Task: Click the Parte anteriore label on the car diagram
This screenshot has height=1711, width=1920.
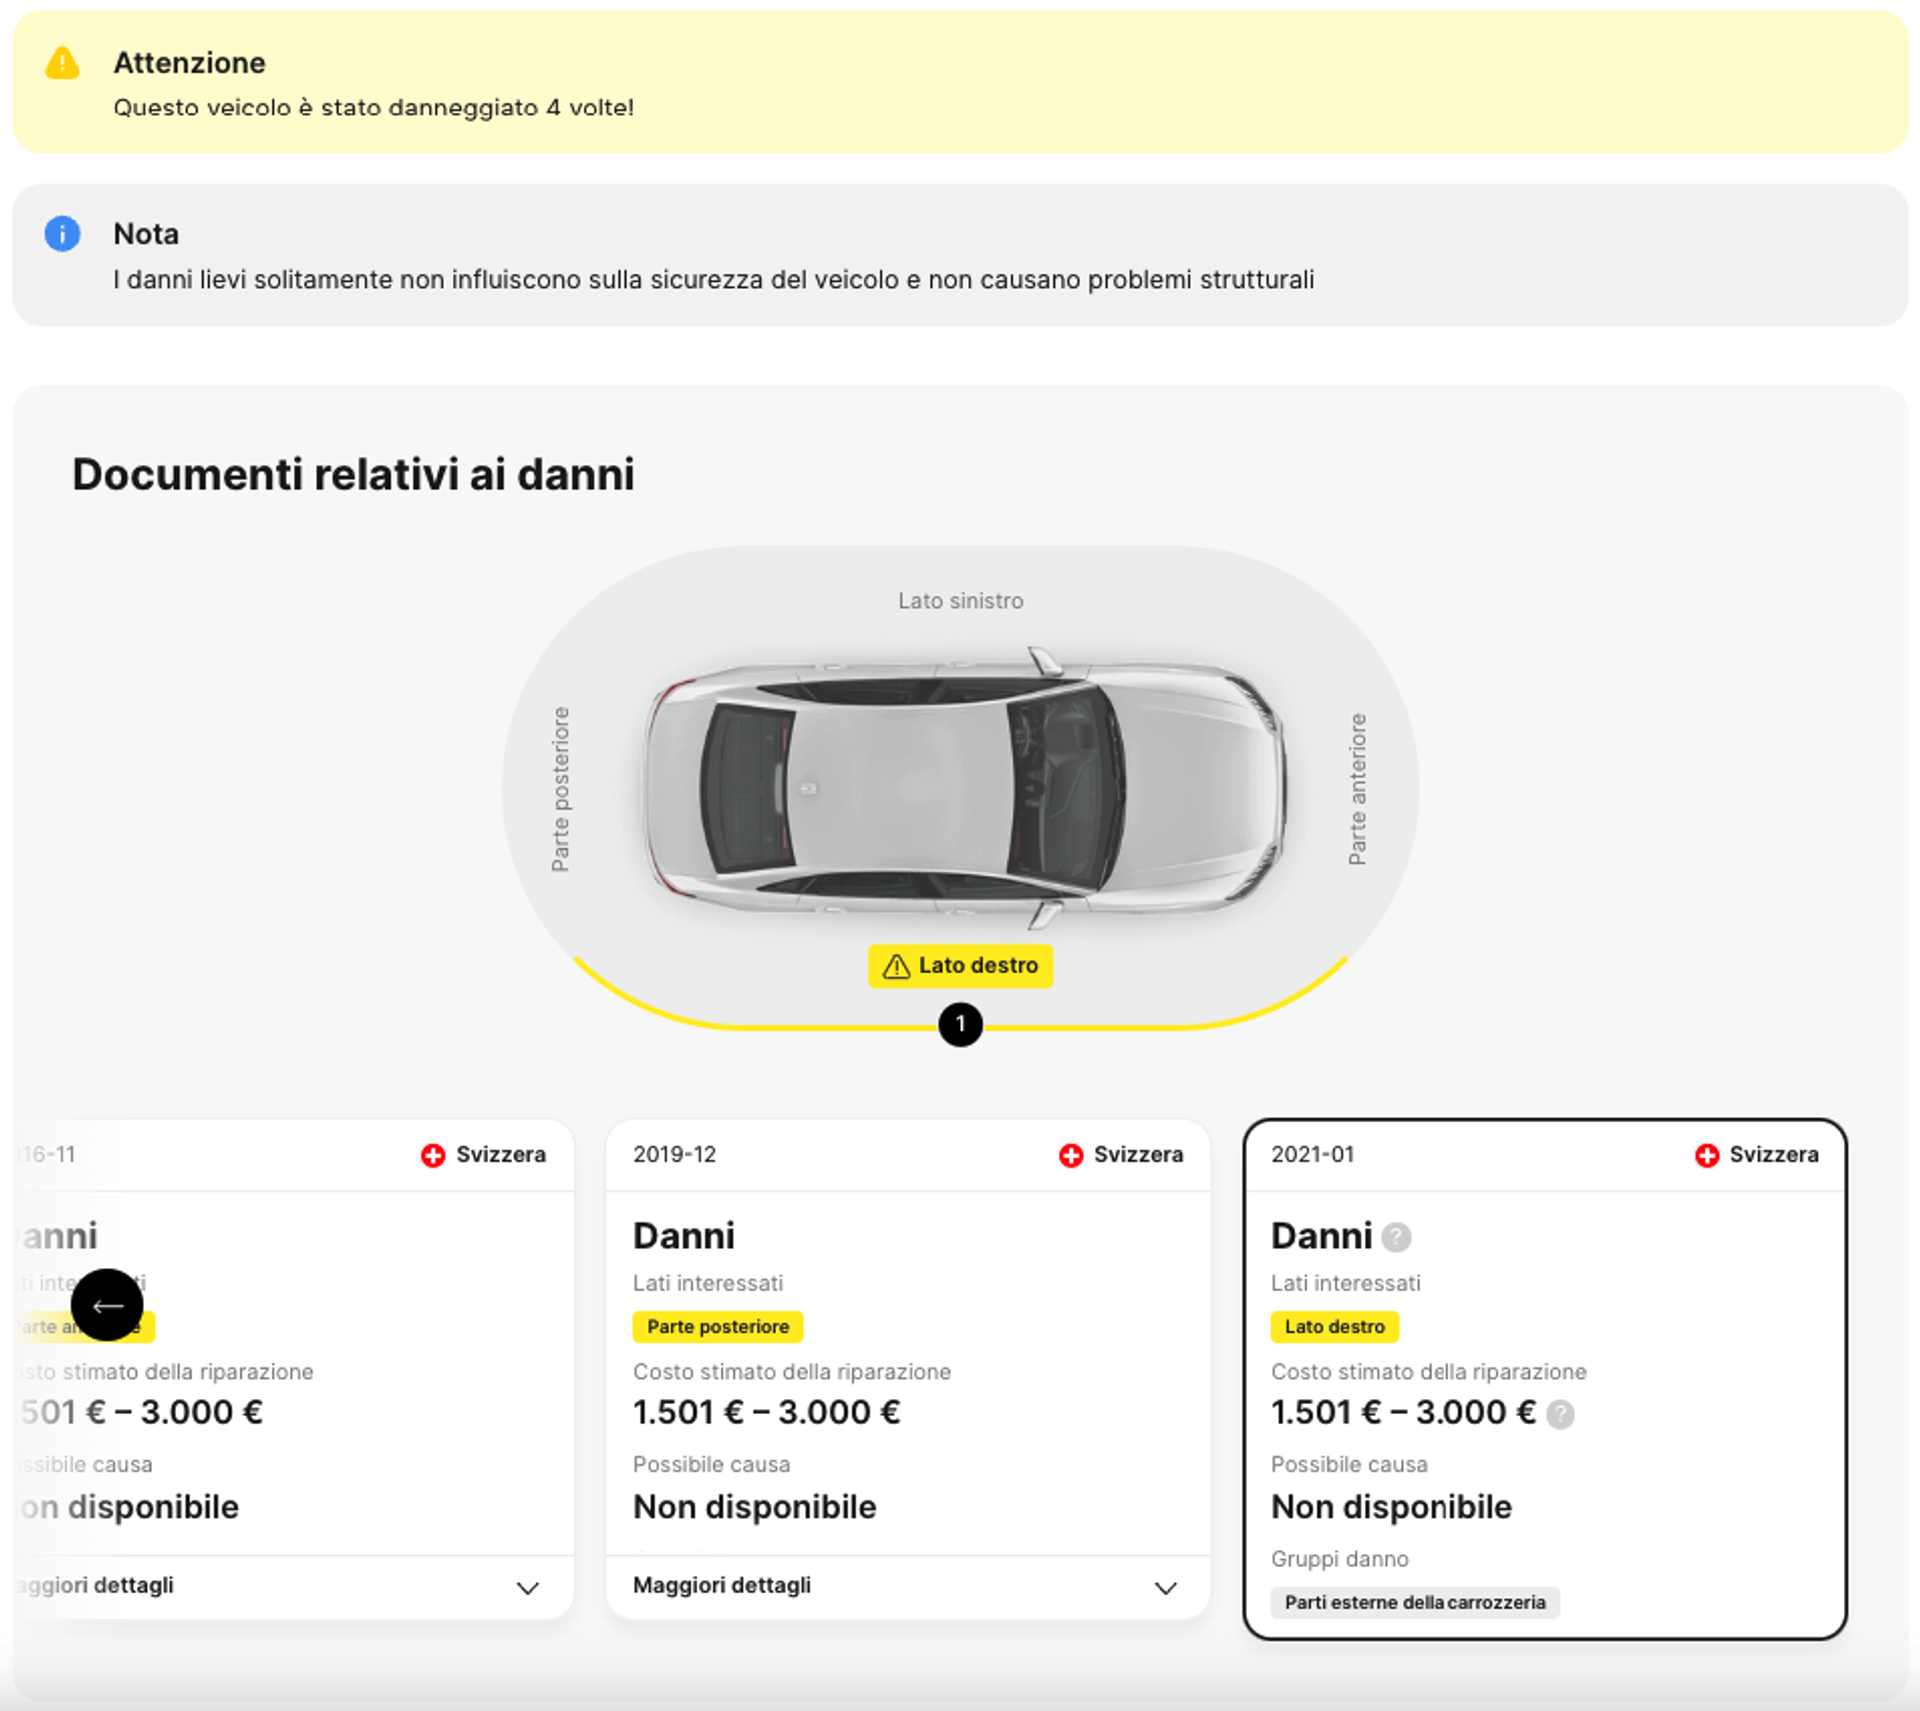Action: click(x=1357, y=789)
